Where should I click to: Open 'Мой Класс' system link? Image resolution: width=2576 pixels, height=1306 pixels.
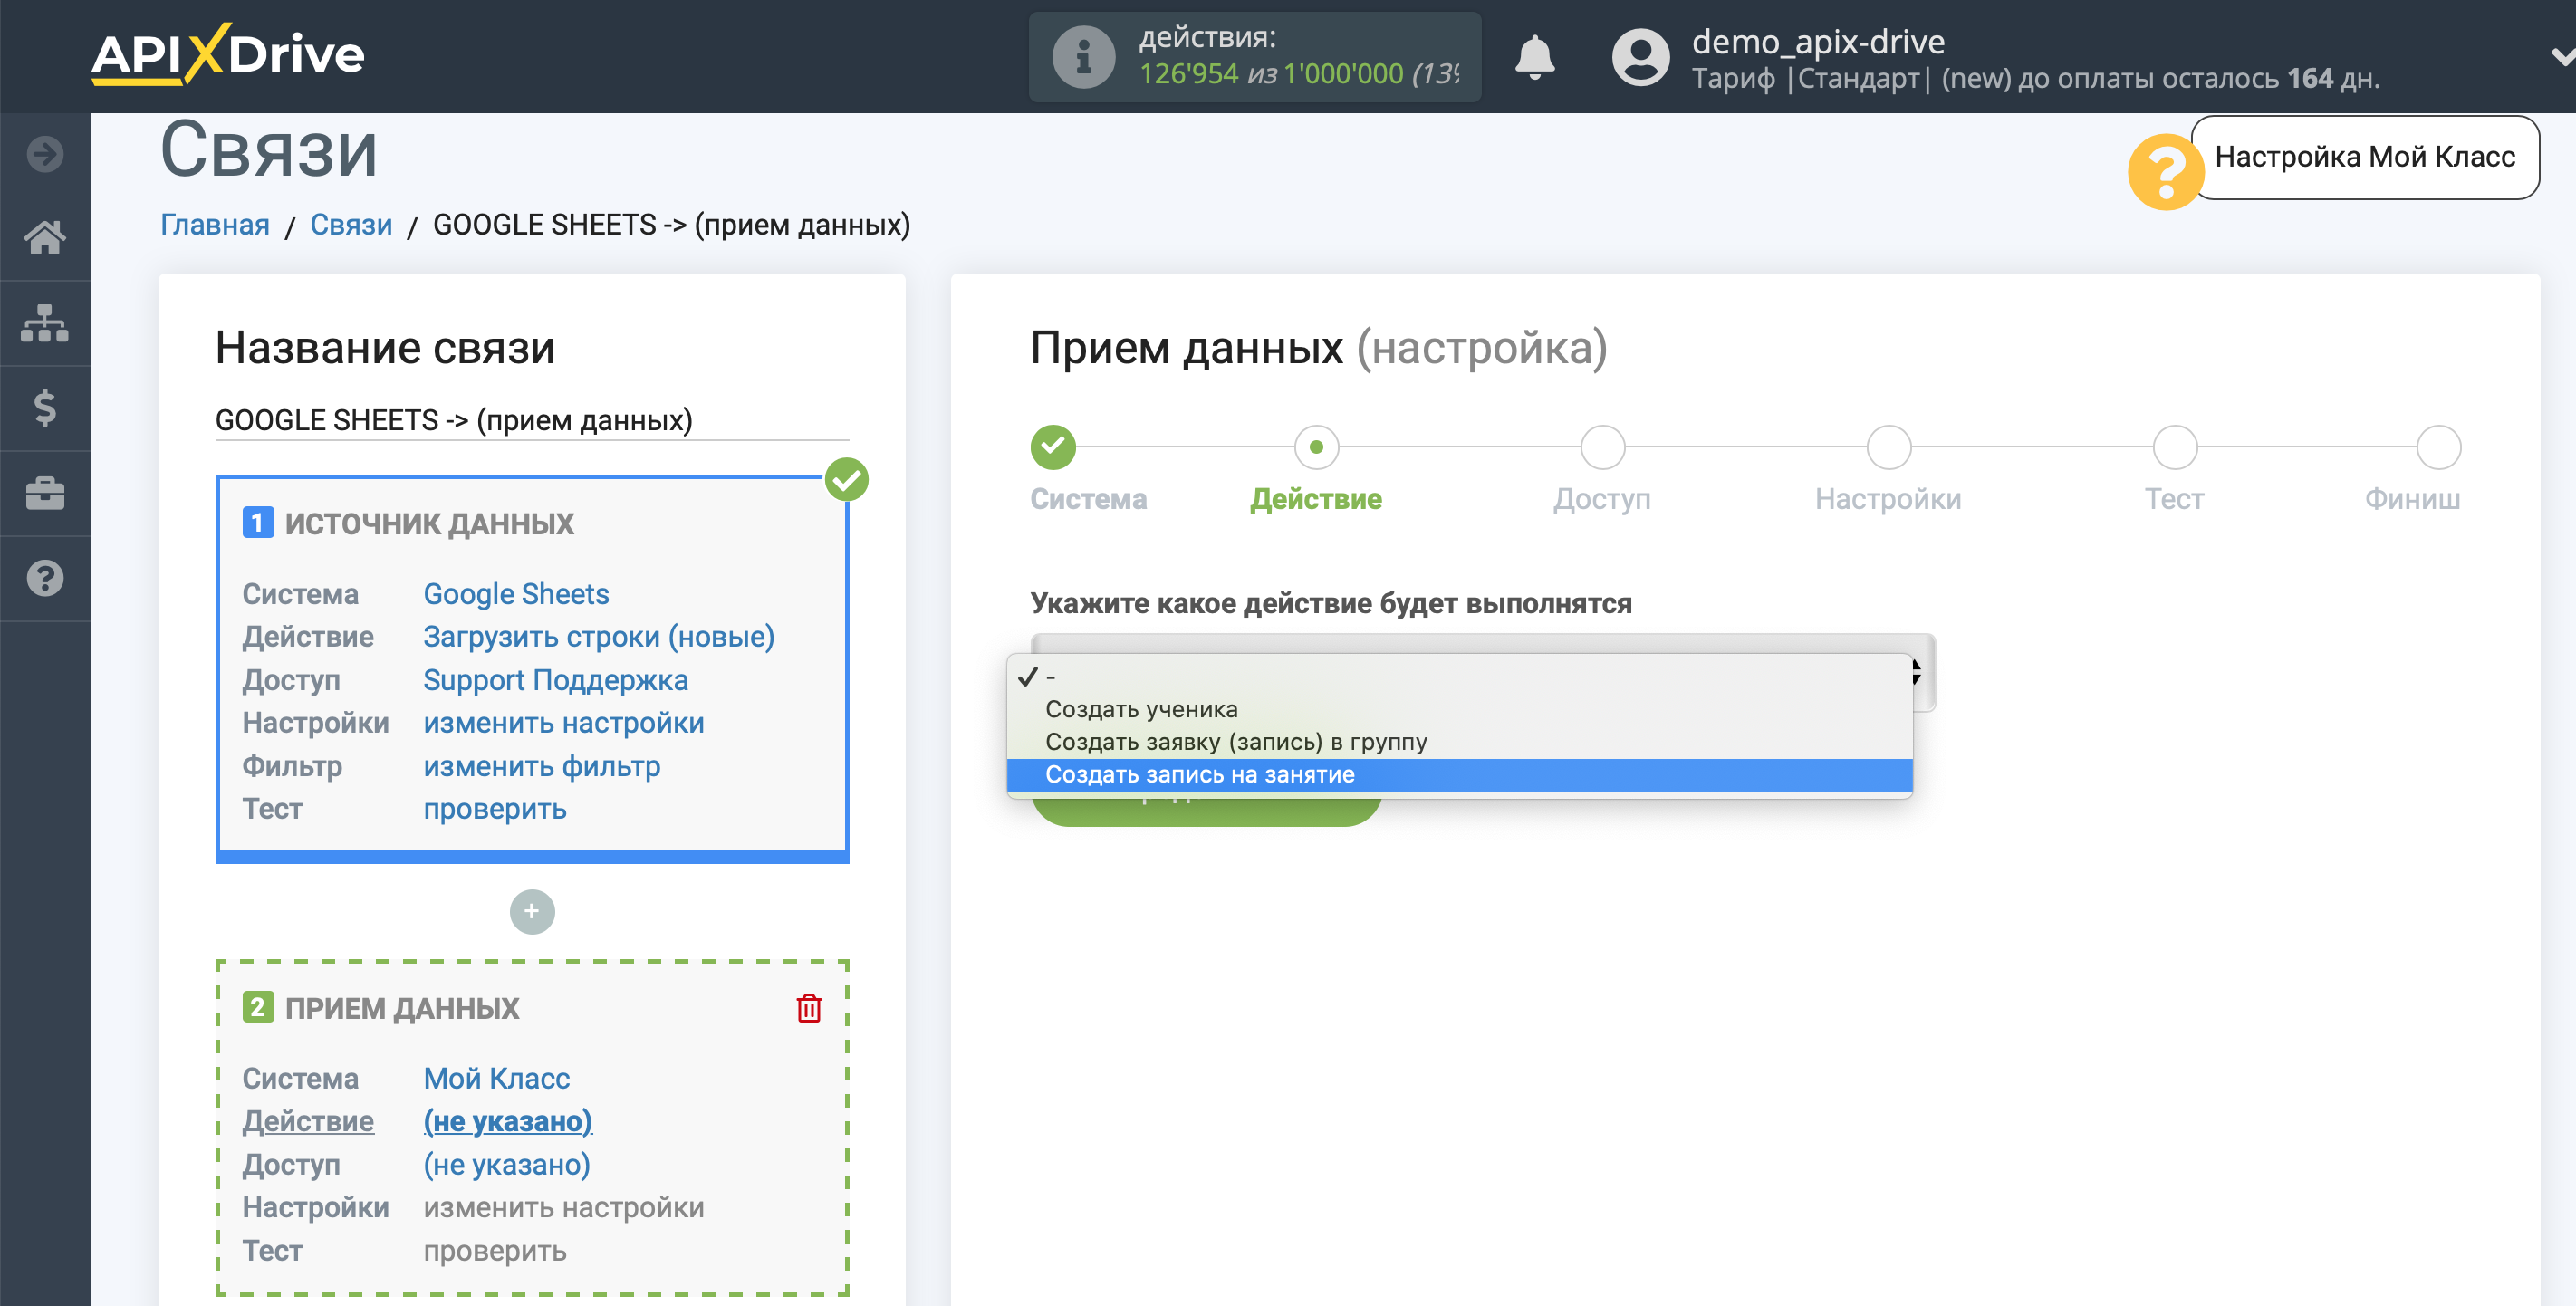click(496, 1078)
